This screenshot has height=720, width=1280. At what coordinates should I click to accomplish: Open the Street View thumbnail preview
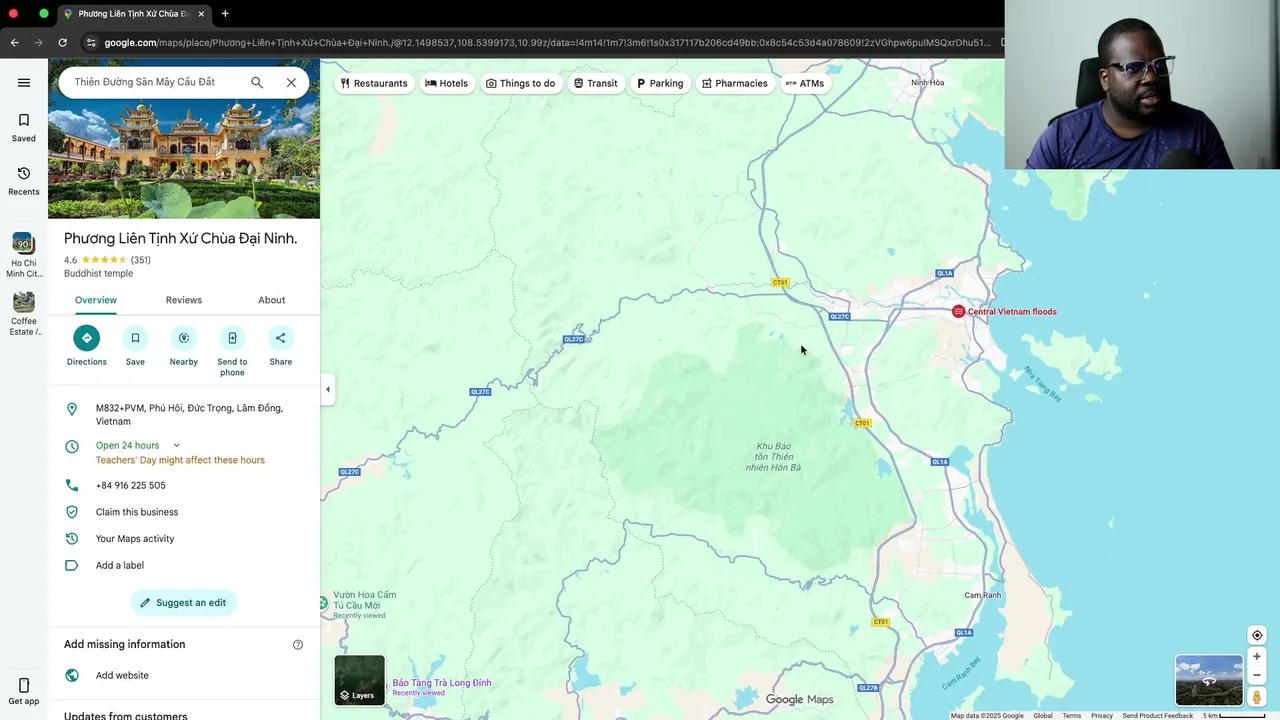coord(1209,680)
